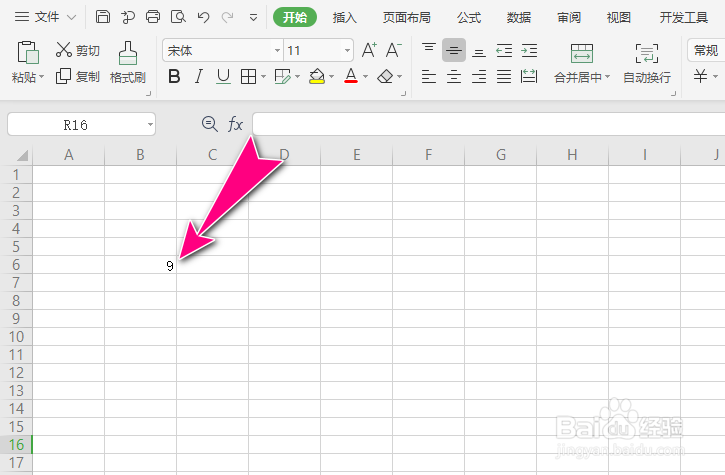The width and height of the screenshot is (725, 475).
Task: Open Print Preview from quick access toolbar
Action: click(178, 17)
